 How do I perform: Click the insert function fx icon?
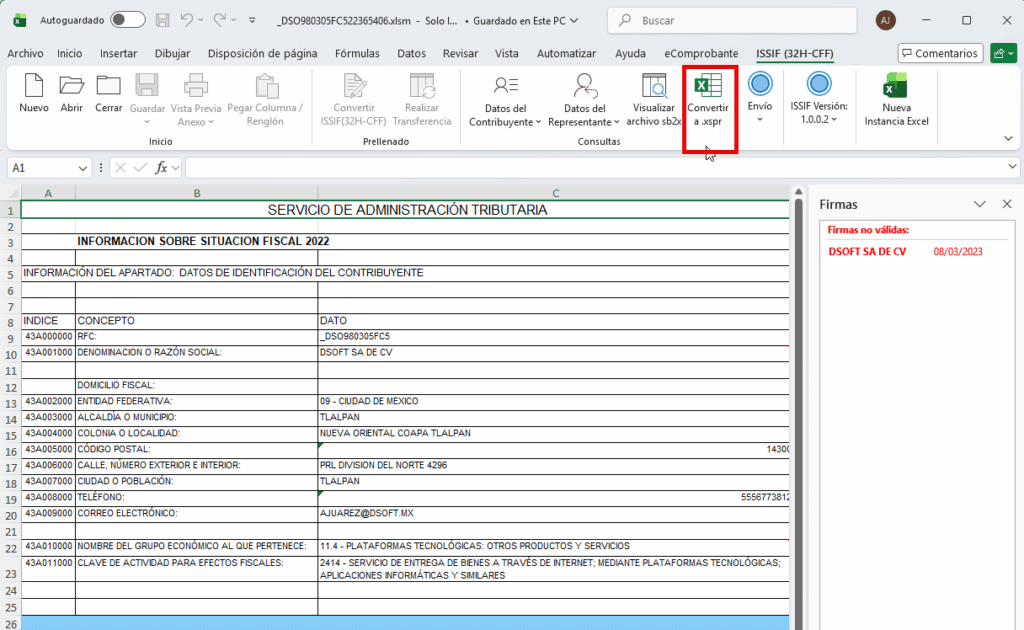(x=161, y=168)
